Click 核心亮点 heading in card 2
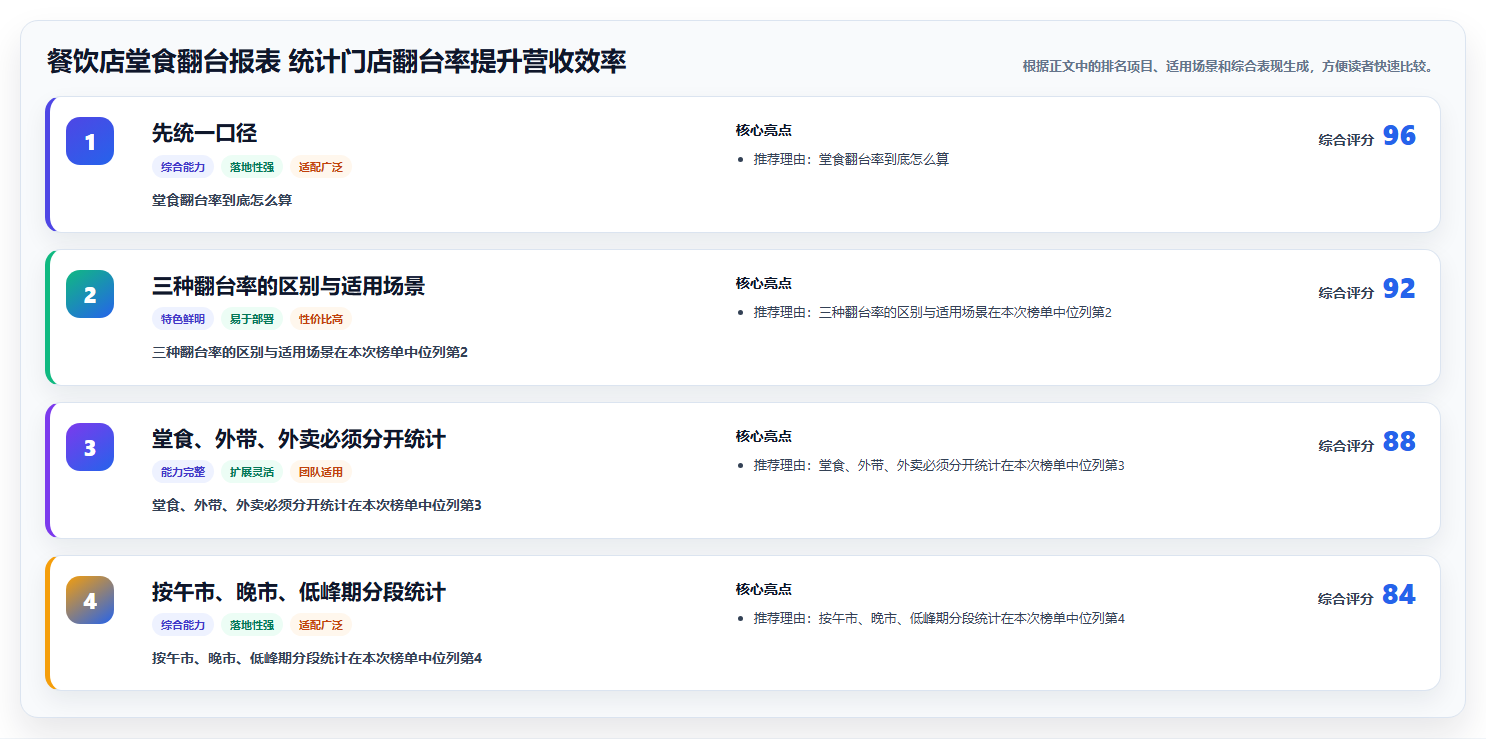Viewport: 1486px width, 739px height. point(764,283)
